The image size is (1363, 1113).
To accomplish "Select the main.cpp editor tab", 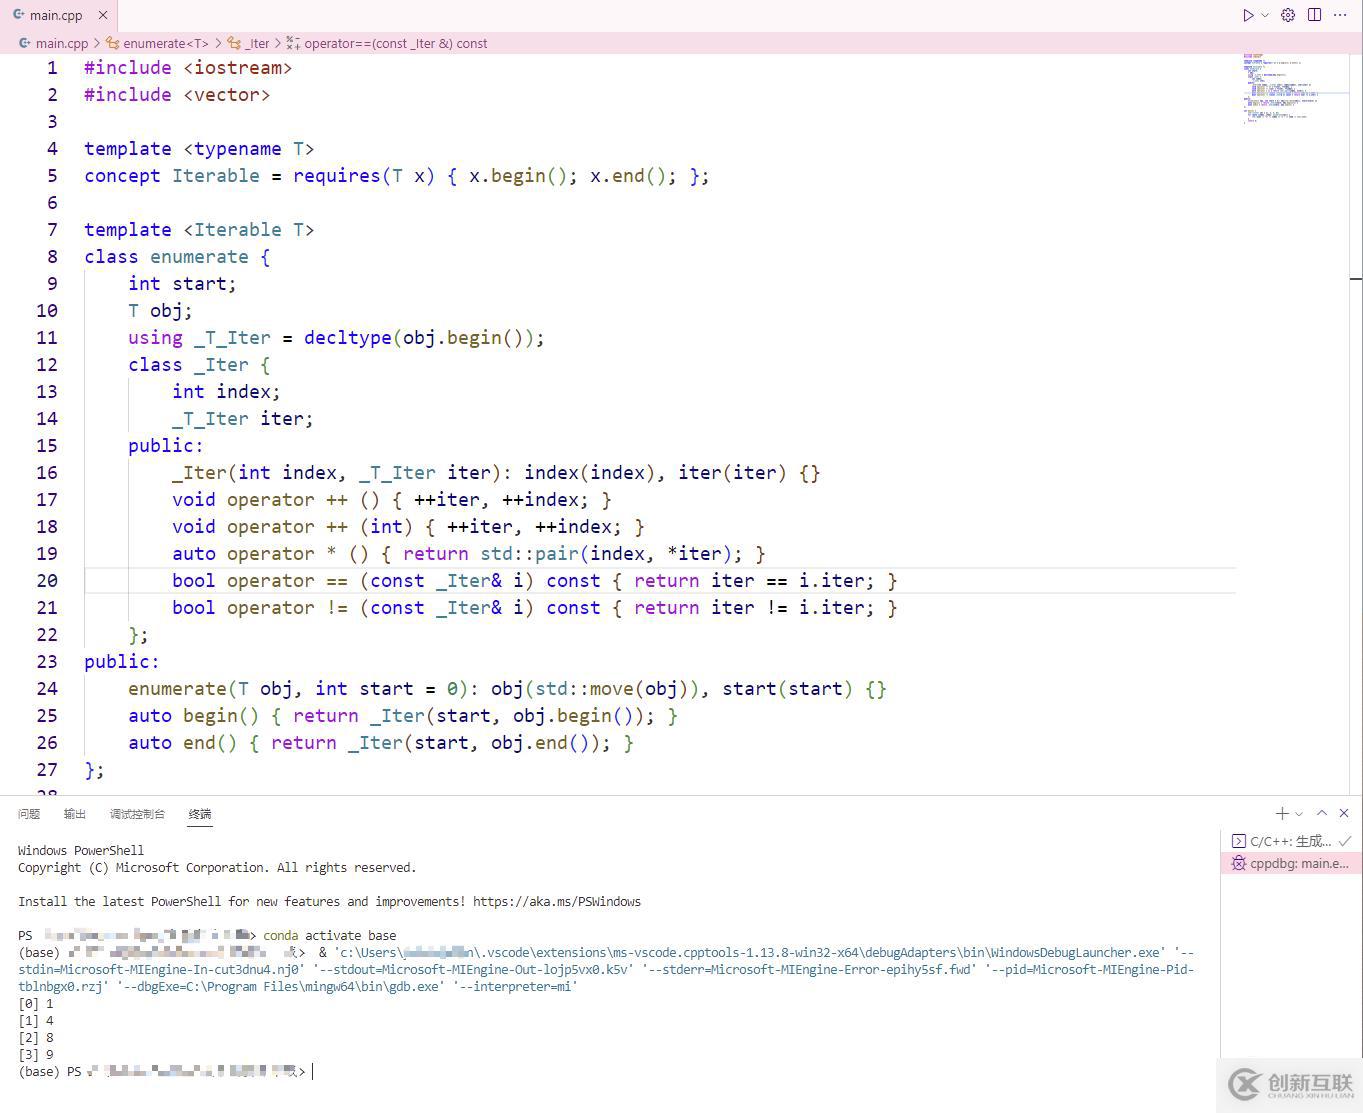I will (x=59, y=15).
